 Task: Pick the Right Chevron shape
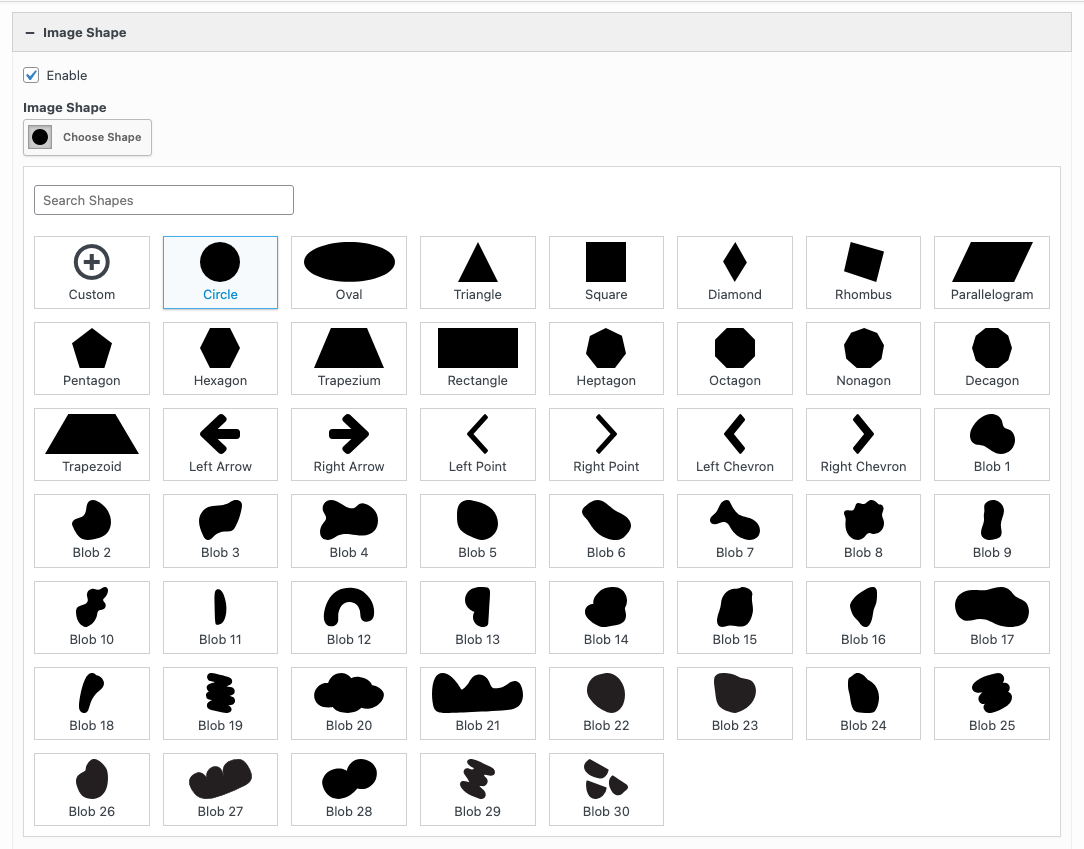(863, 445)
